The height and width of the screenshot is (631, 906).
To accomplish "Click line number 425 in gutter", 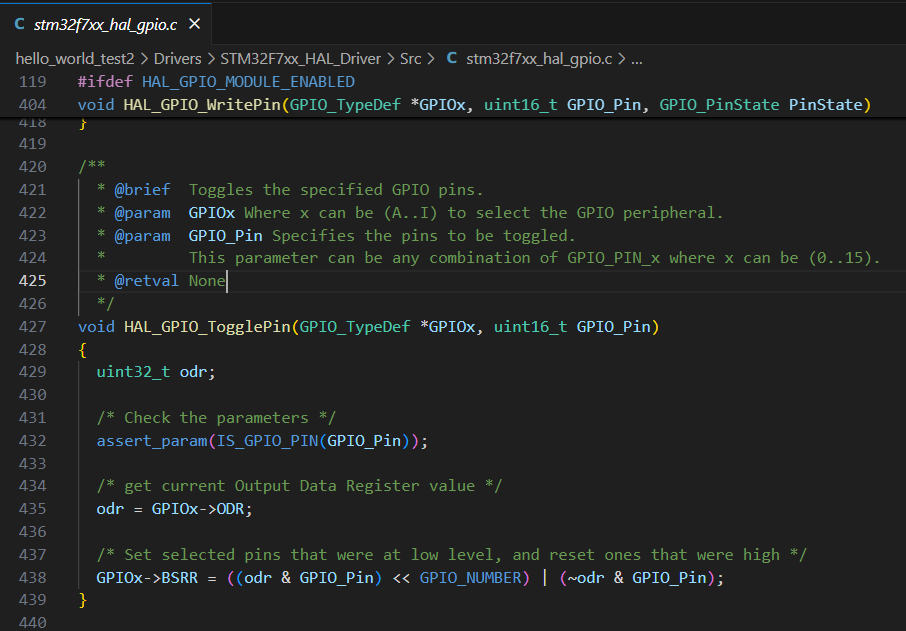I will point(32,281).
